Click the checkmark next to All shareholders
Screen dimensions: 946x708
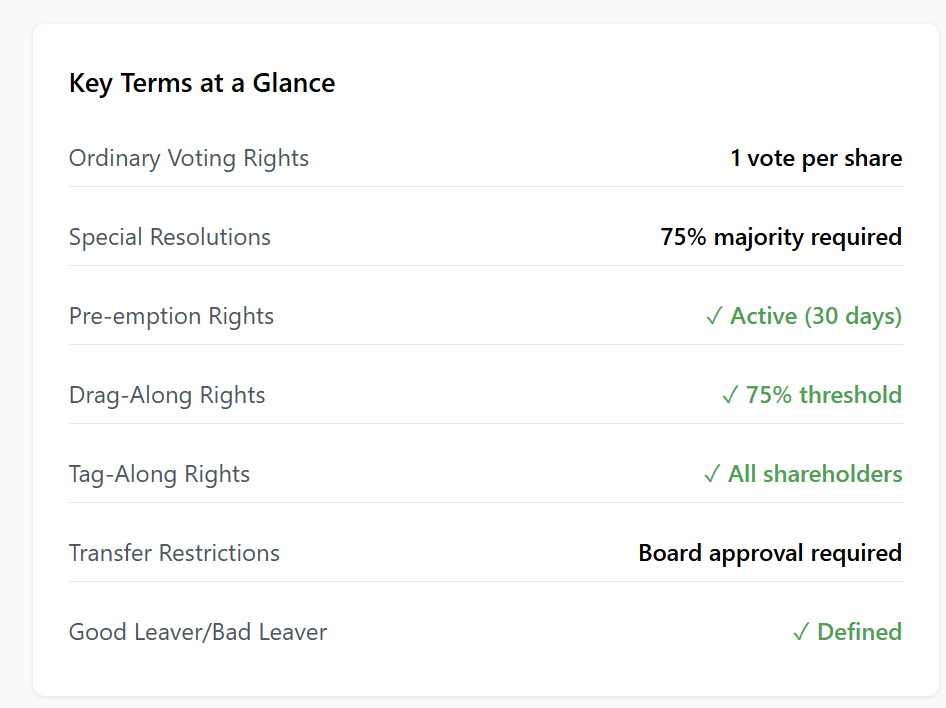pyautogui.click(x=712, y=475)
